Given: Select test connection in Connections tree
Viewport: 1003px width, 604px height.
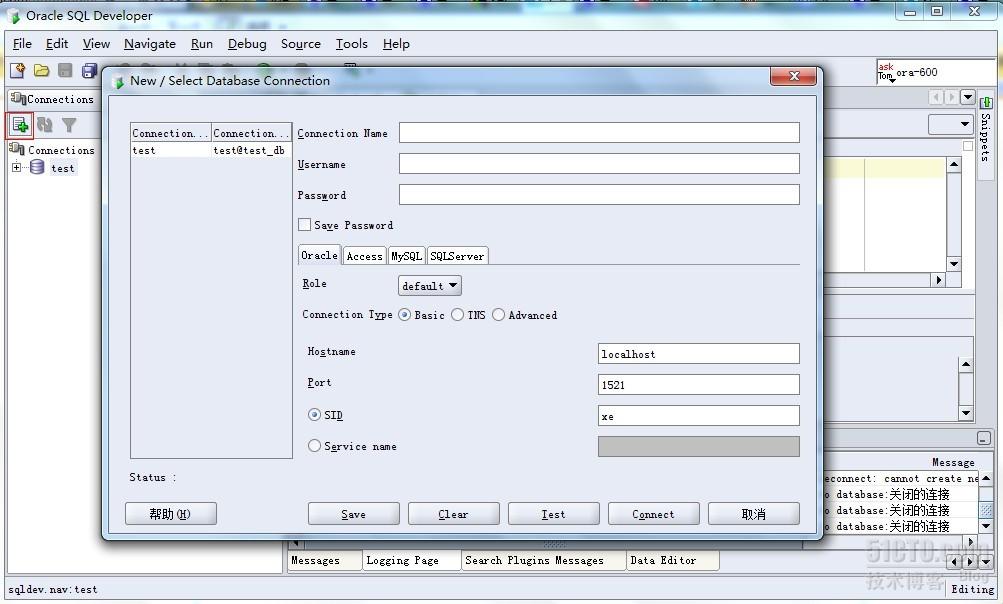Looking at the screenshot, I should 63,168.
